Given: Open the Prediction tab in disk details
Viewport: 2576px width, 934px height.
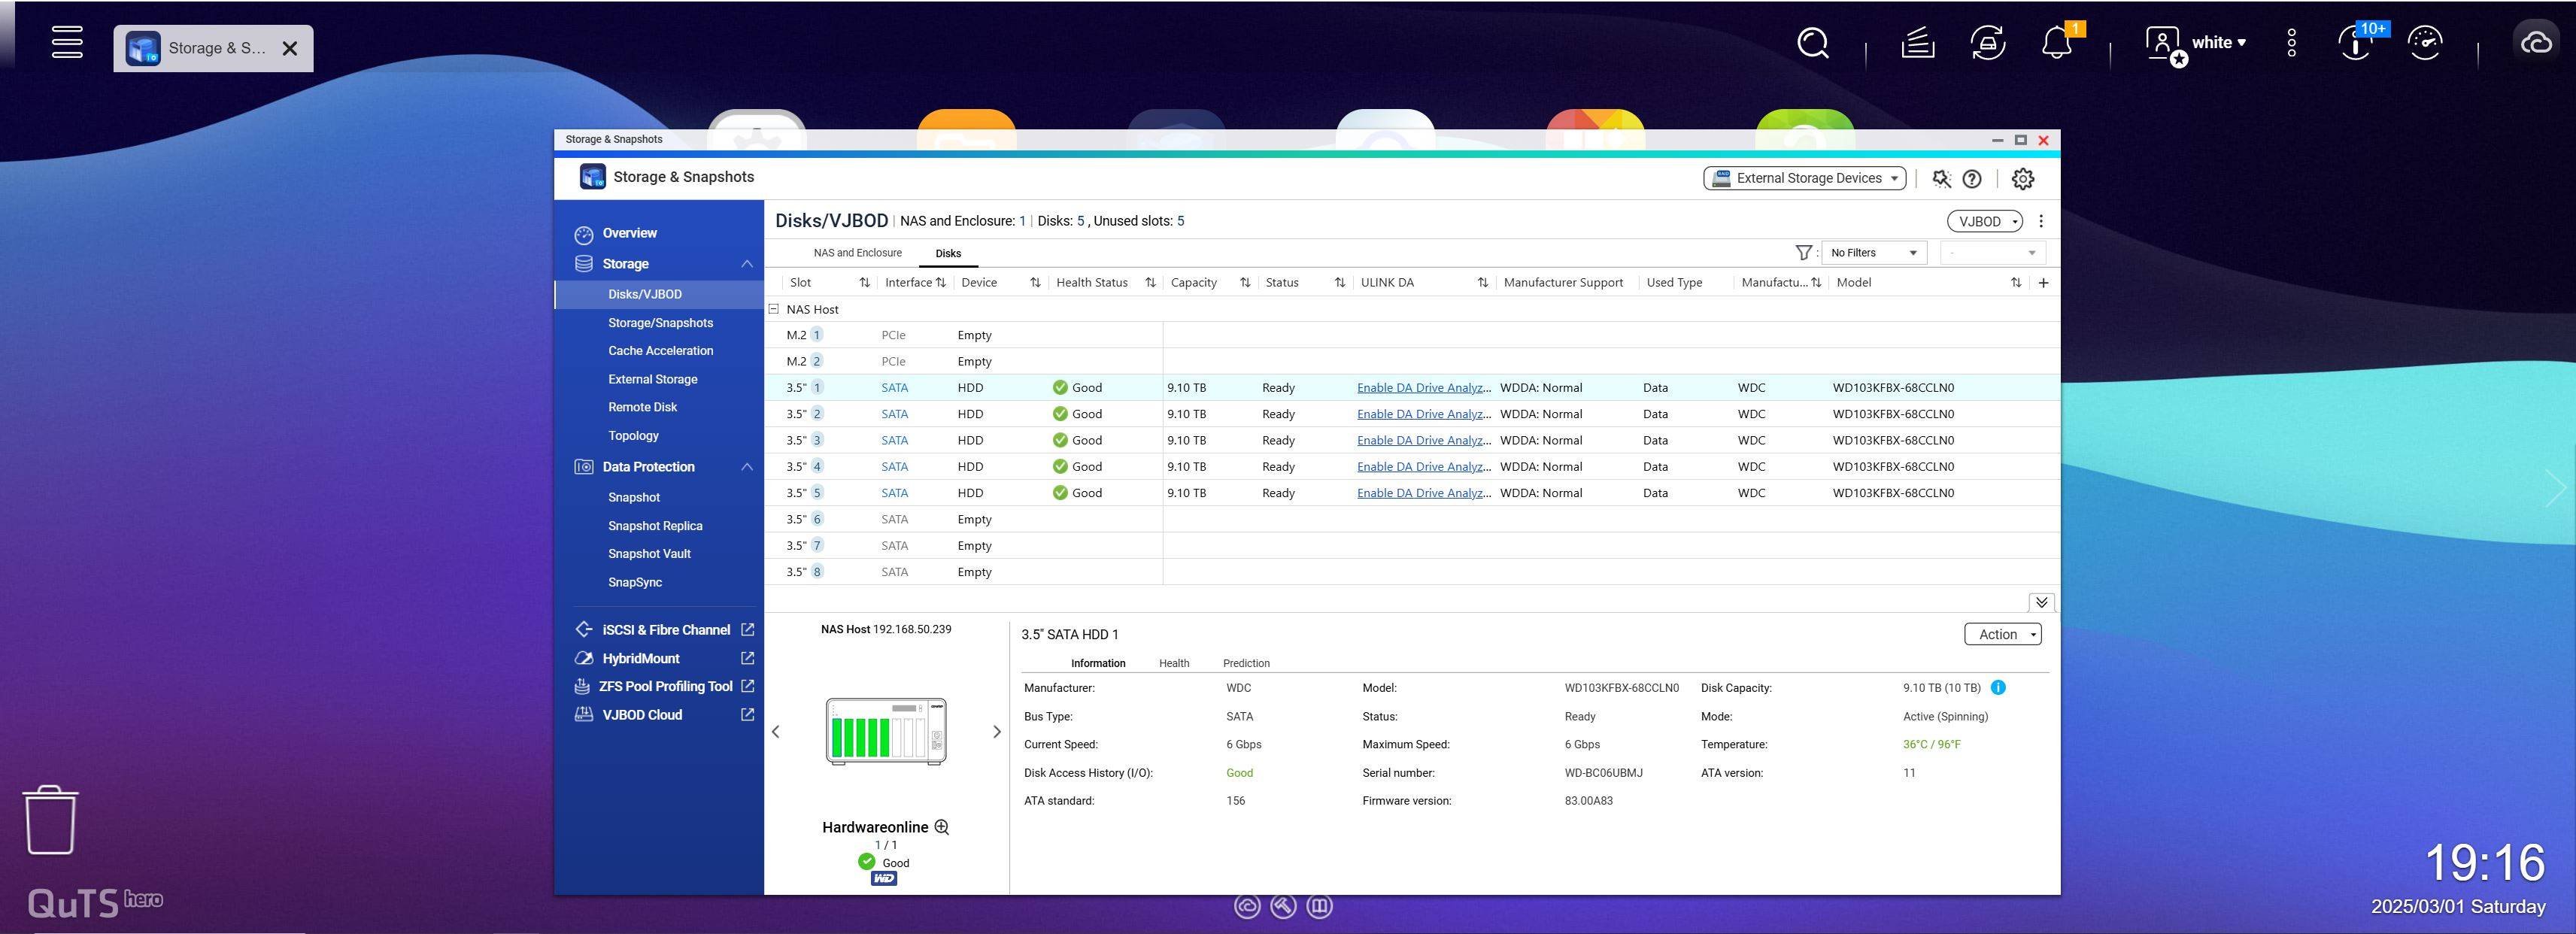Looking at the screenshot, I should point(1246,663).
